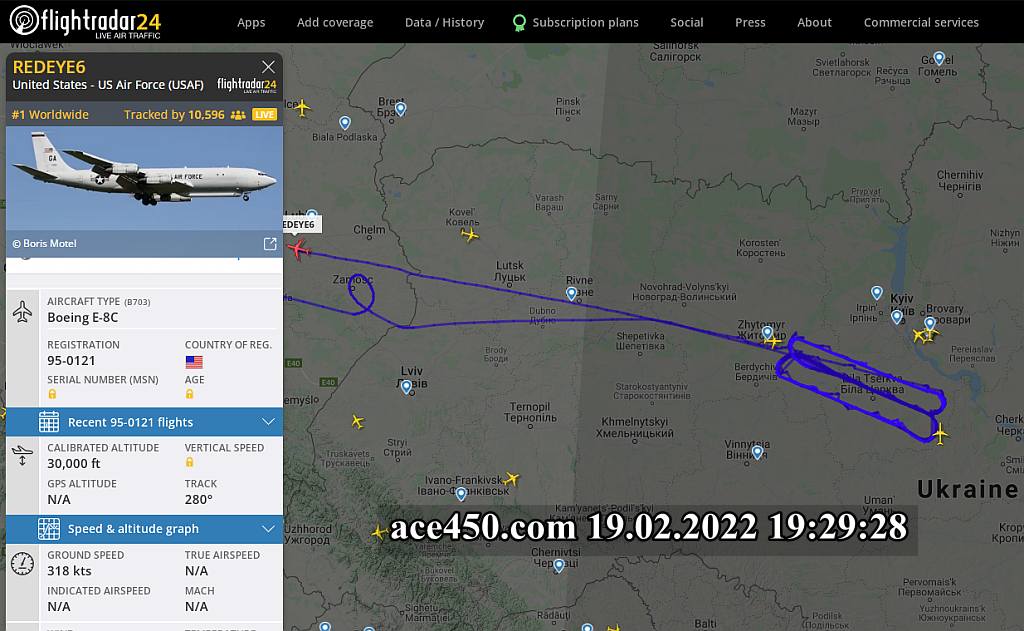Screen dimensions: 1024x631
Task: Open Data / History menu
Action: [444, 22]
